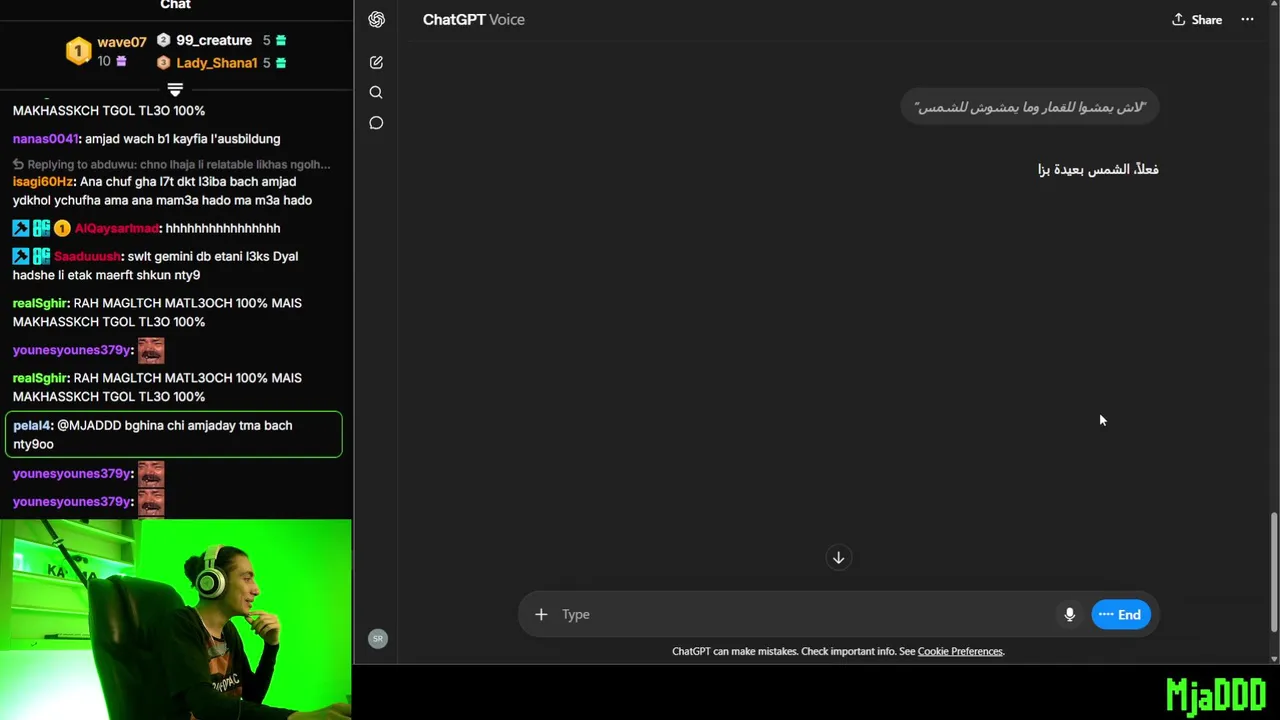Jump to latest message with down arrow

[x=839, y=558]
